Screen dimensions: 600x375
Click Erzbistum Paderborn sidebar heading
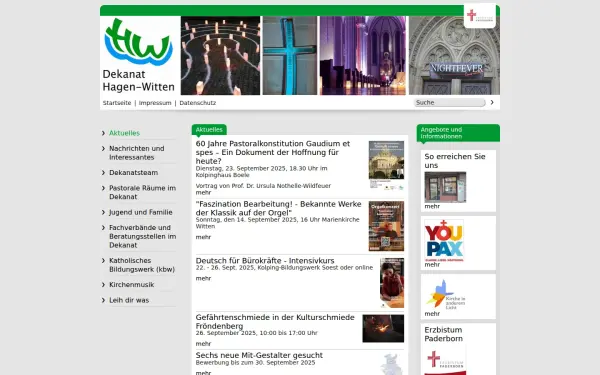point(443,334)
